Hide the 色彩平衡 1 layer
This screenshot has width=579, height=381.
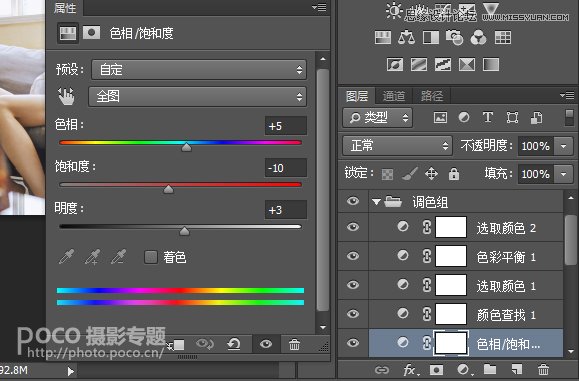pyautogui.click(x=353, y=256)
